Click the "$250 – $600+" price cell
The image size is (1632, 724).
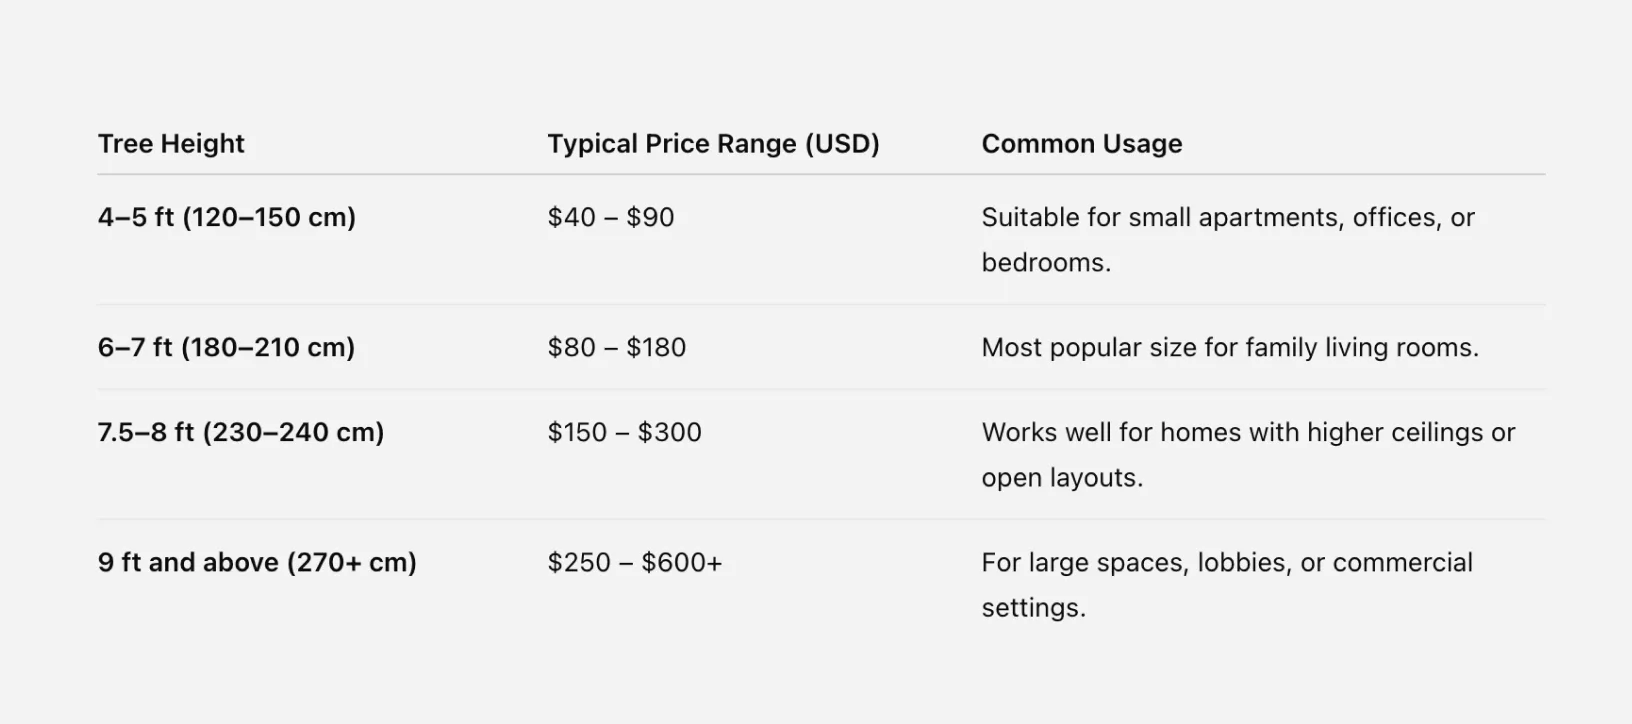[635, 563]
